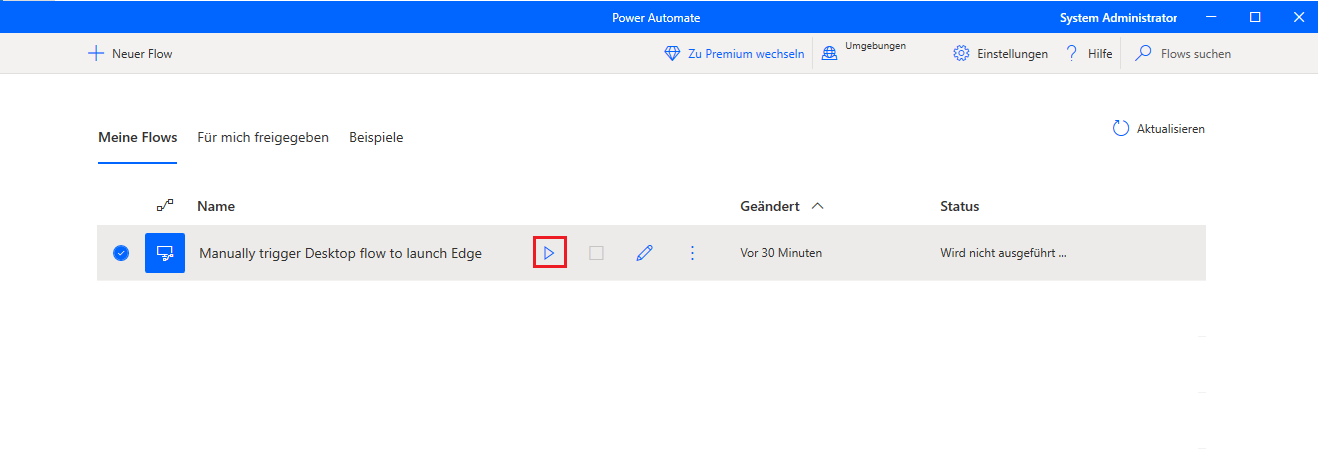Viewport: 1318px width, 471px height.
Task: Create a new flow with Neuer Flow
Action: (131, 54)
